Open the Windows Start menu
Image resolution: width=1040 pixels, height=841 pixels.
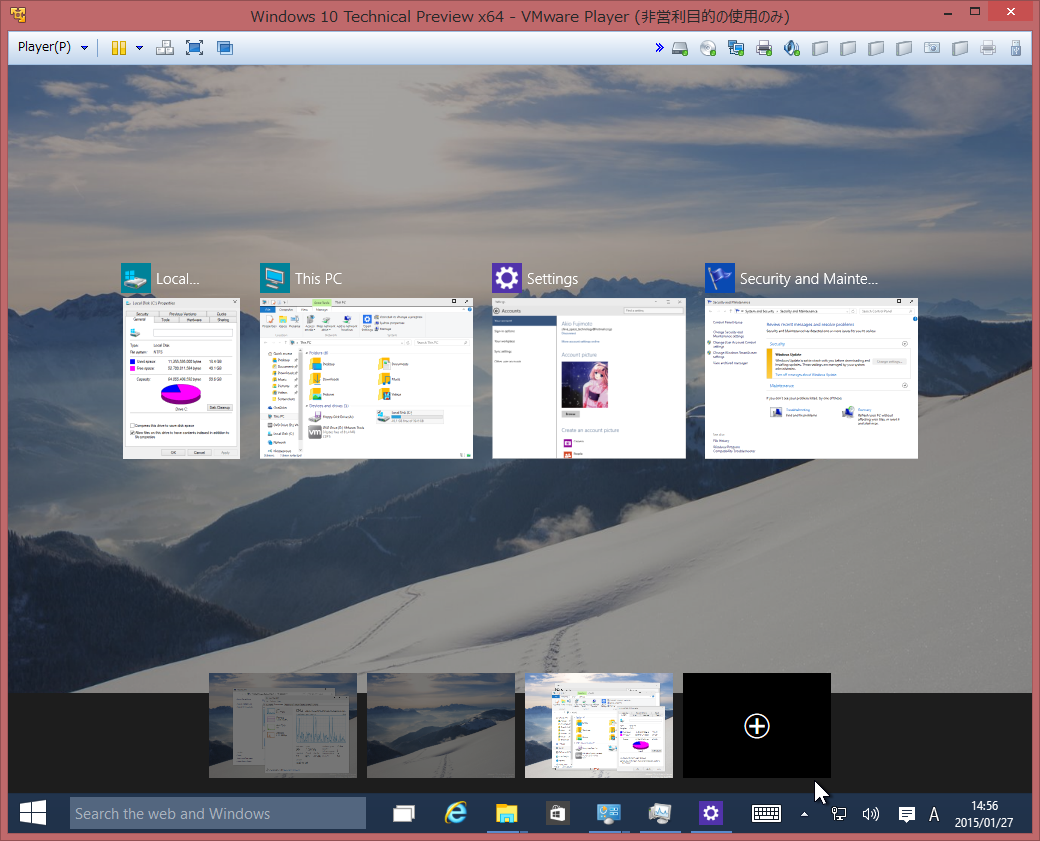(x=33, y=813)
